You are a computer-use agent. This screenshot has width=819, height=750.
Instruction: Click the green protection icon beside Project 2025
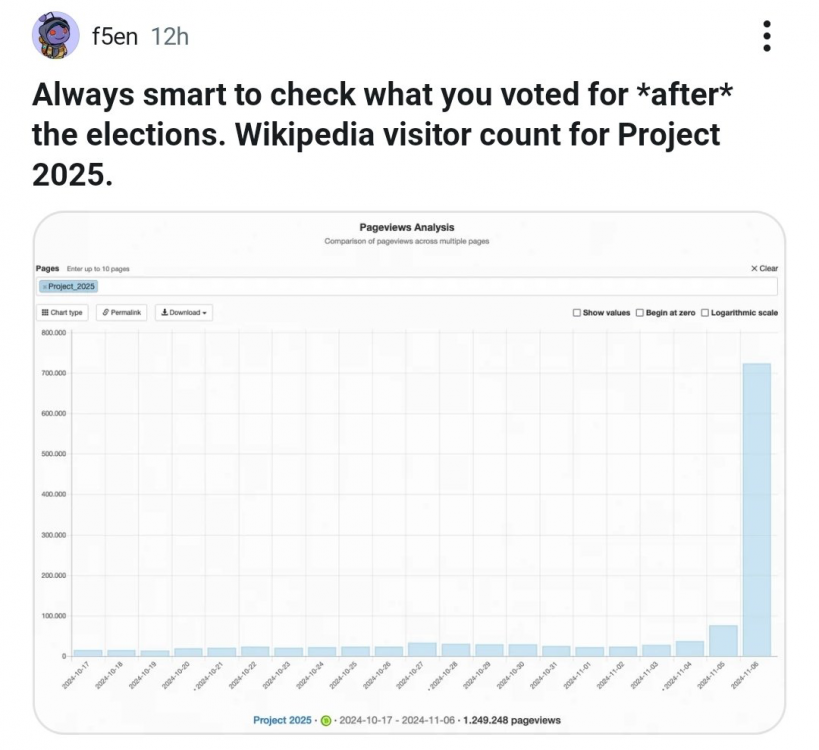tap(326, 720)
